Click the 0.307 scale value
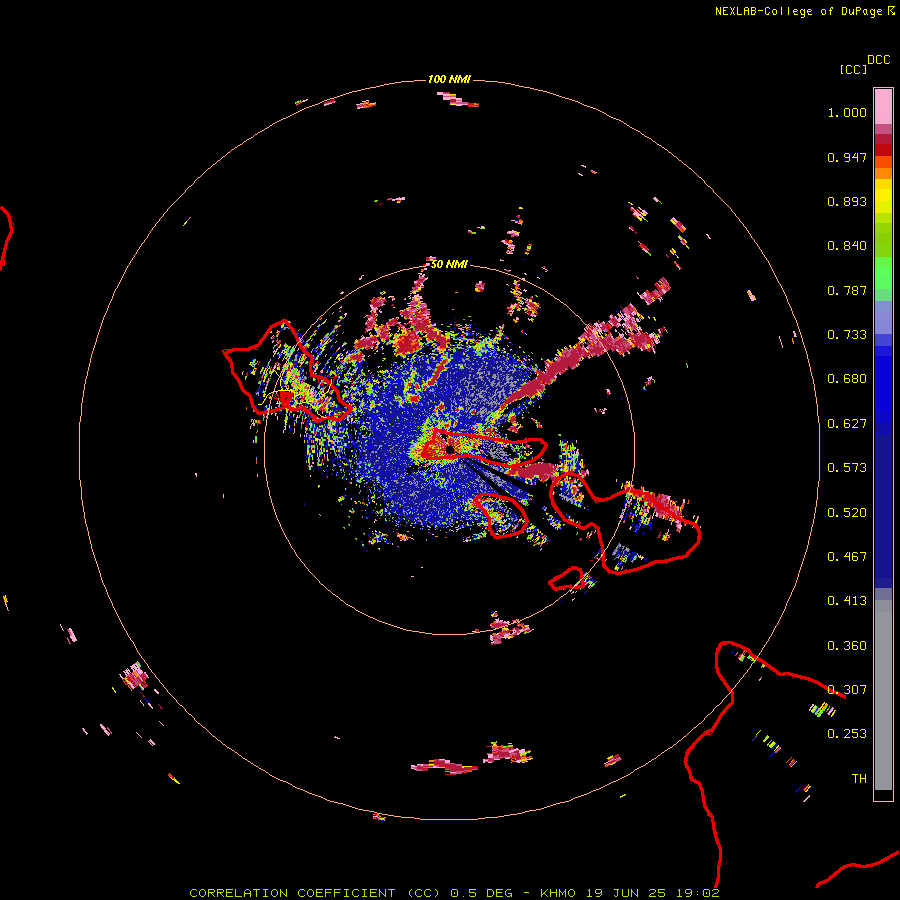 pos(847,690)
